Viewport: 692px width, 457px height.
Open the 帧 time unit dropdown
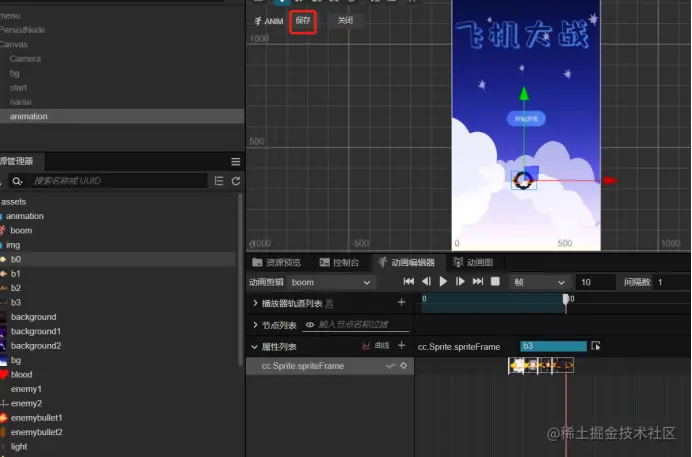tap(539, 282)
